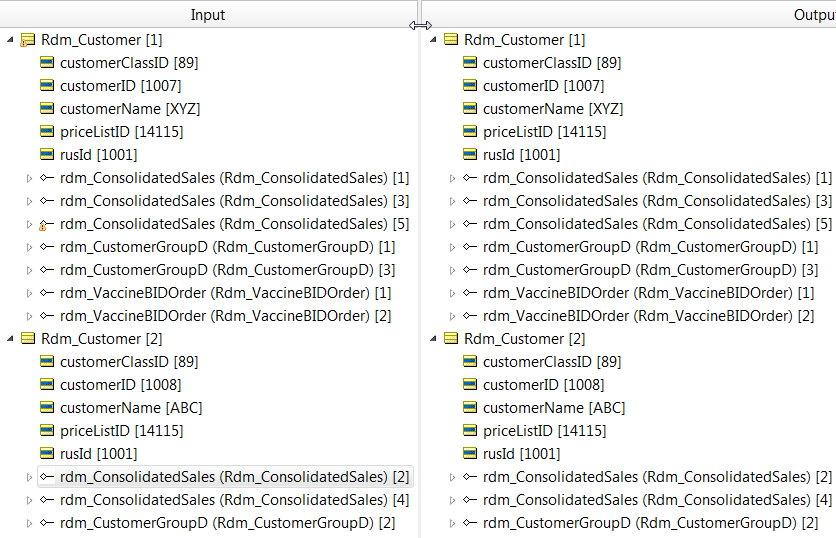Click field icon of Input rusId under Rdm_Customer [1]

point(47,154)
